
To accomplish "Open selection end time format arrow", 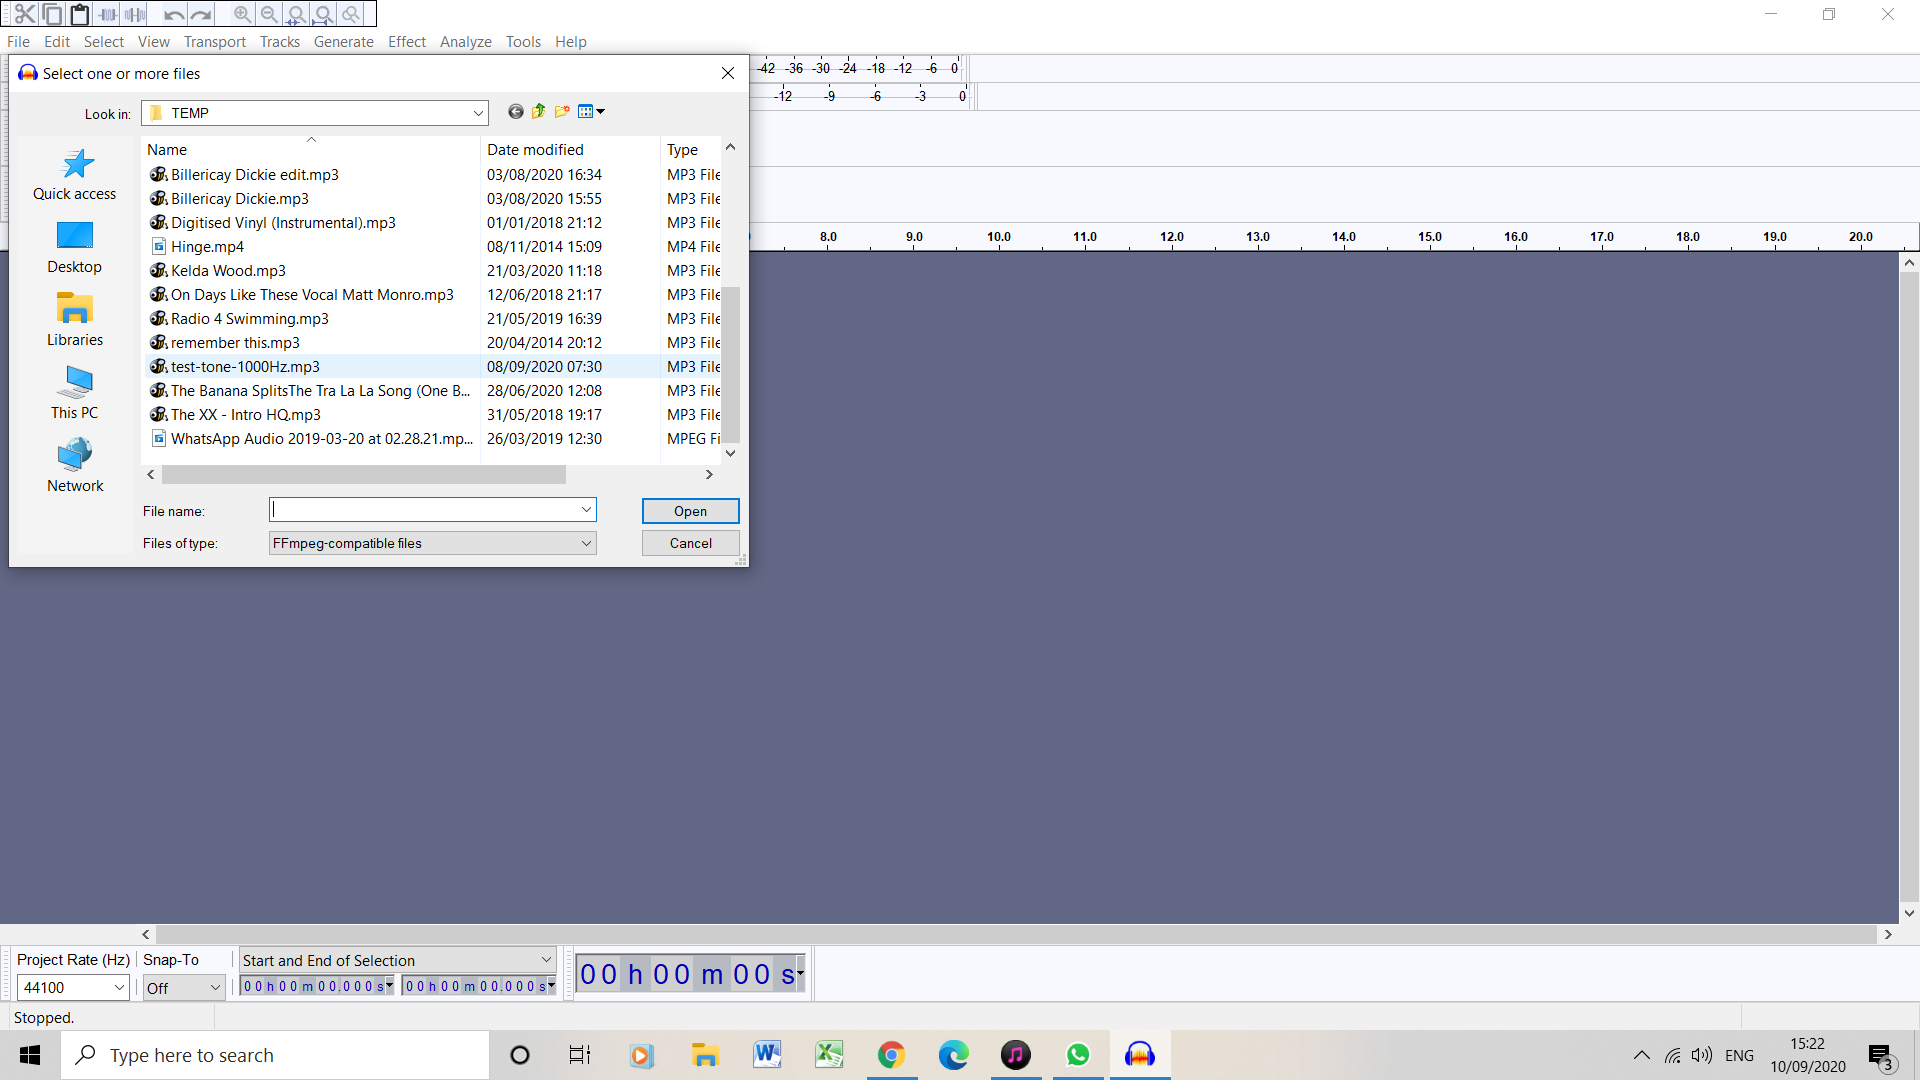I will tap(551, 986).
